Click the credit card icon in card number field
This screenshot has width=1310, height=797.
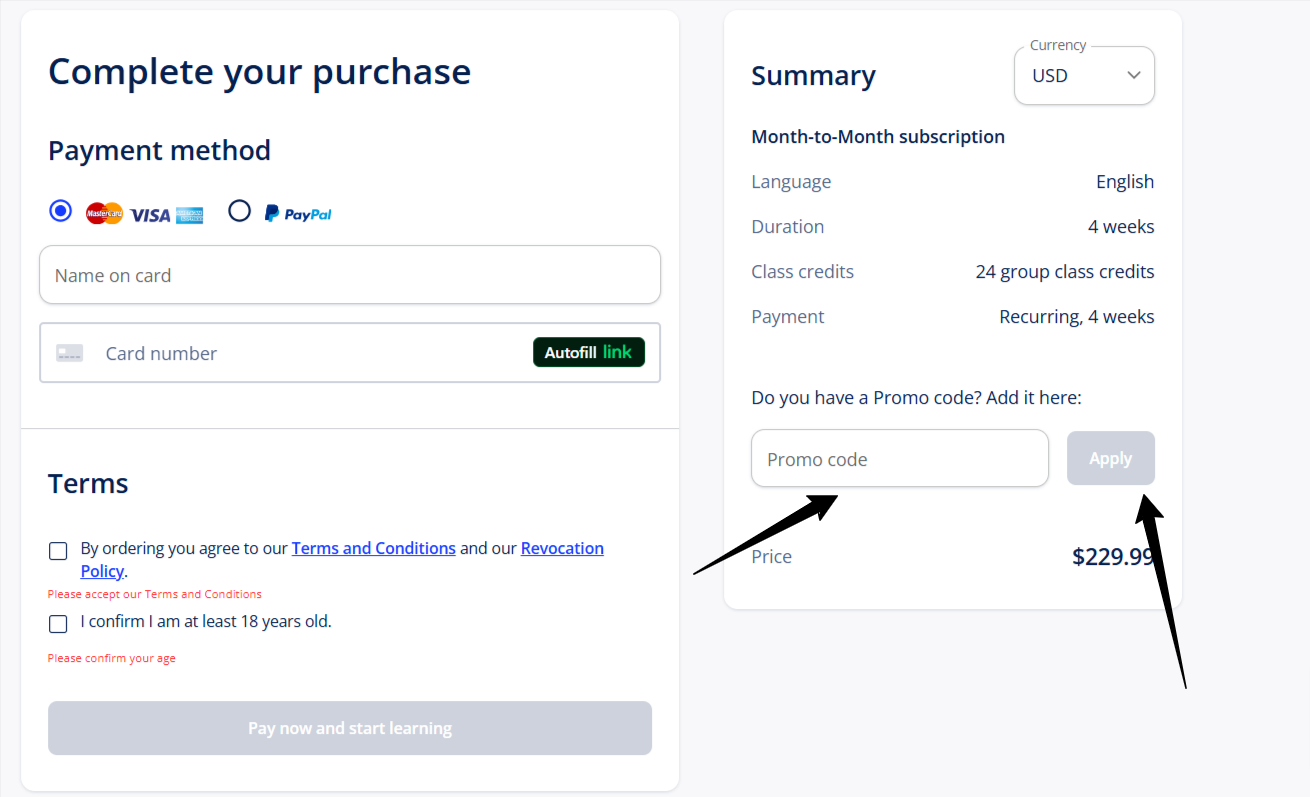(x=70, y=353)
